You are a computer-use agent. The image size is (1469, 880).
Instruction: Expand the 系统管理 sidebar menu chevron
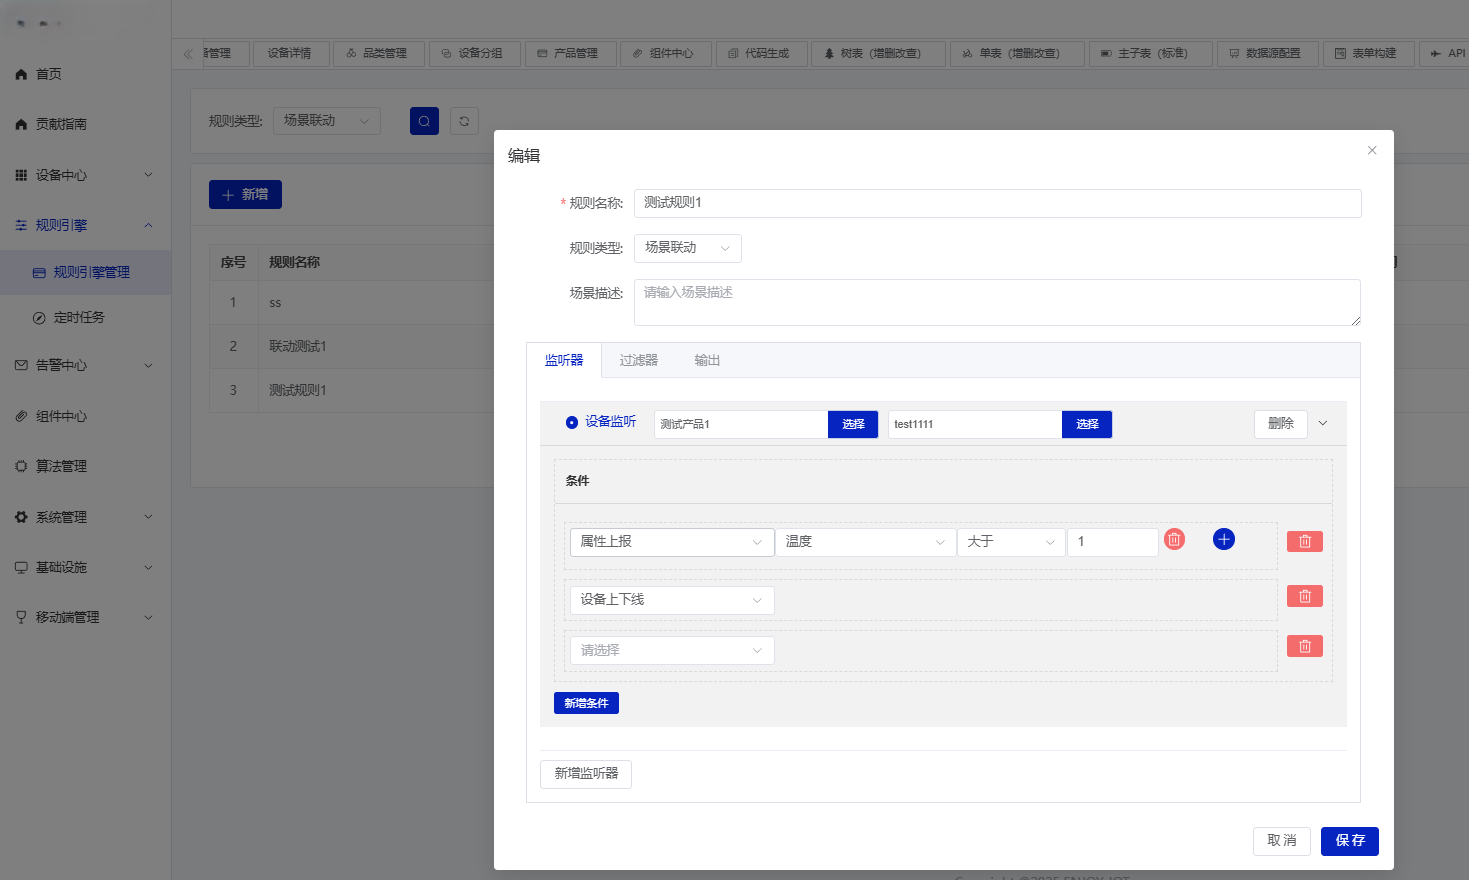[149, 517]
